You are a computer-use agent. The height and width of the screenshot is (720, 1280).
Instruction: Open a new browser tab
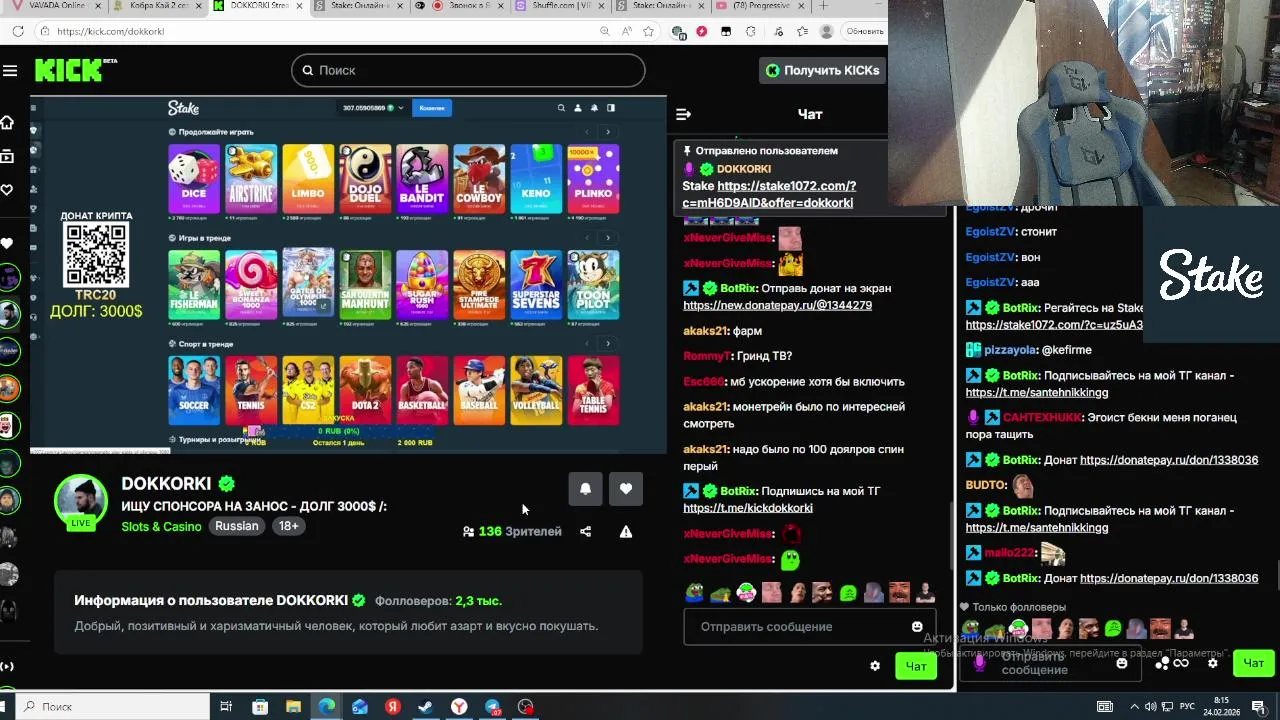823,6
